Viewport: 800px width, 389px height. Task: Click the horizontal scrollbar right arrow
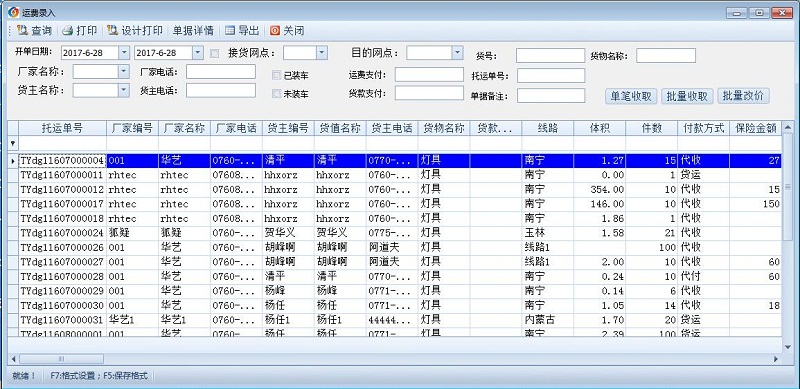click(776, 359)
